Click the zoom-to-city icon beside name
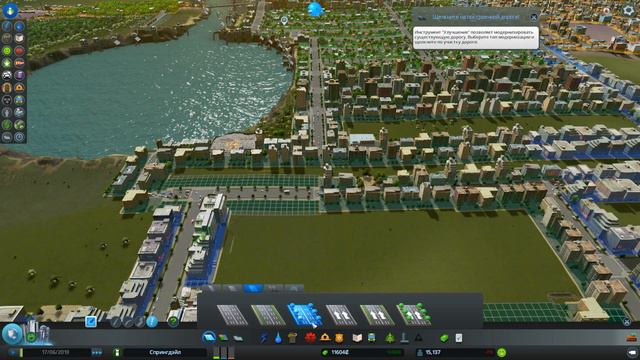Image resolution: width=640 pixels, height=360 pixels. tap(117, 352)
